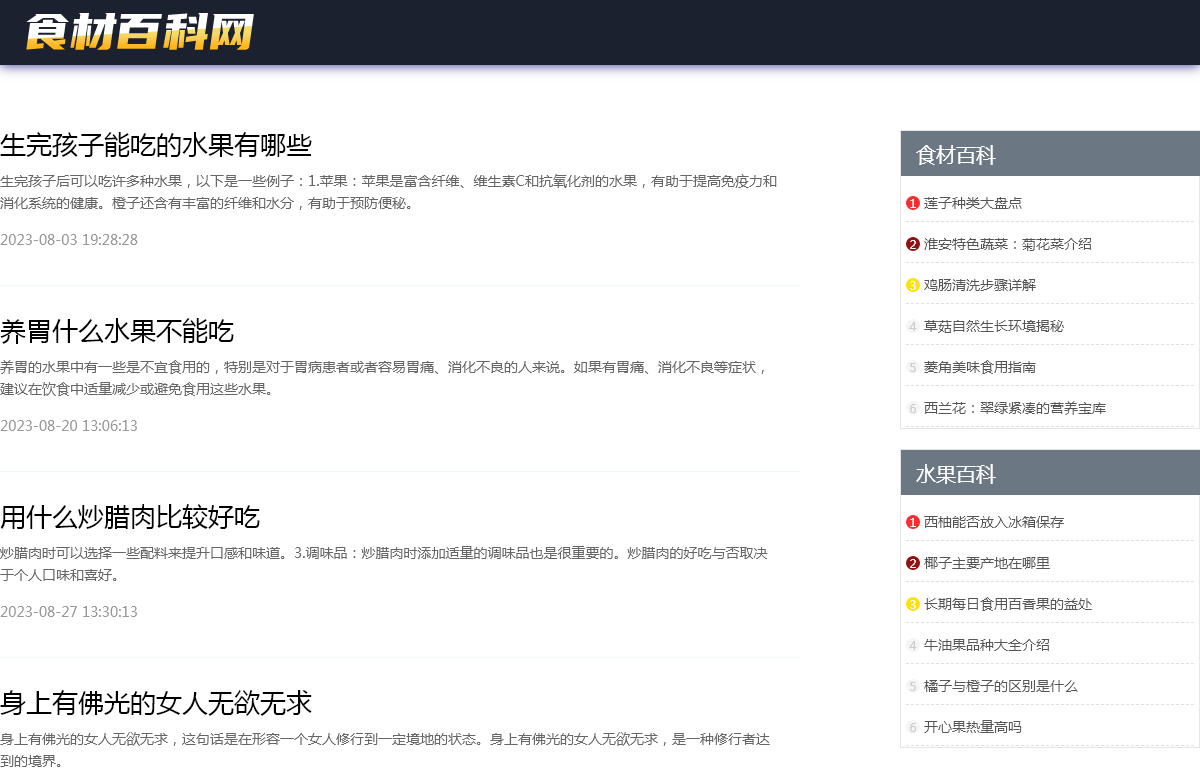Image resolution: width=1200 pixels, height=768 pixels.
Task: Open article 身上有佛光的女人无欲无求
Action: [x=156, y=704]
